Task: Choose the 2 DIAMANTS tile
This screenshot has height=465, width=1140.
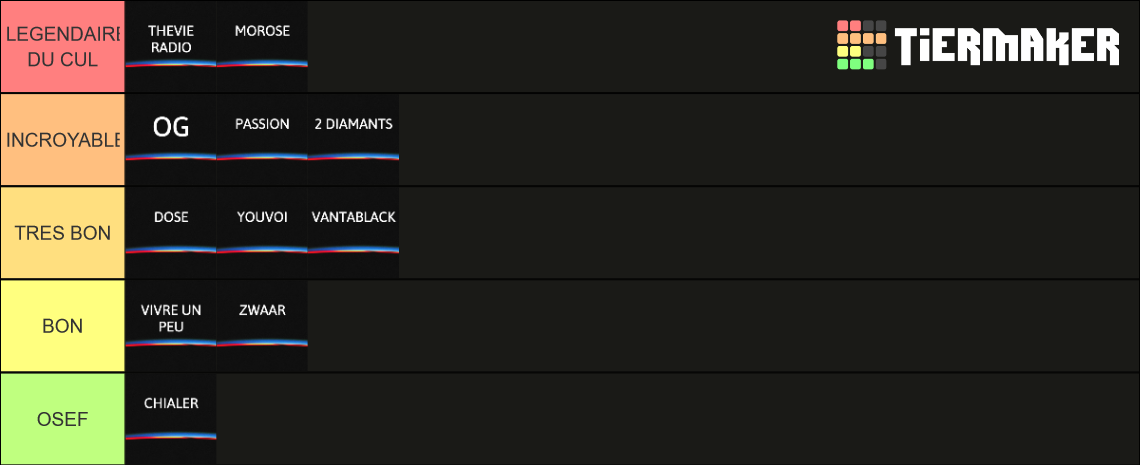Action: coord(353,140)
